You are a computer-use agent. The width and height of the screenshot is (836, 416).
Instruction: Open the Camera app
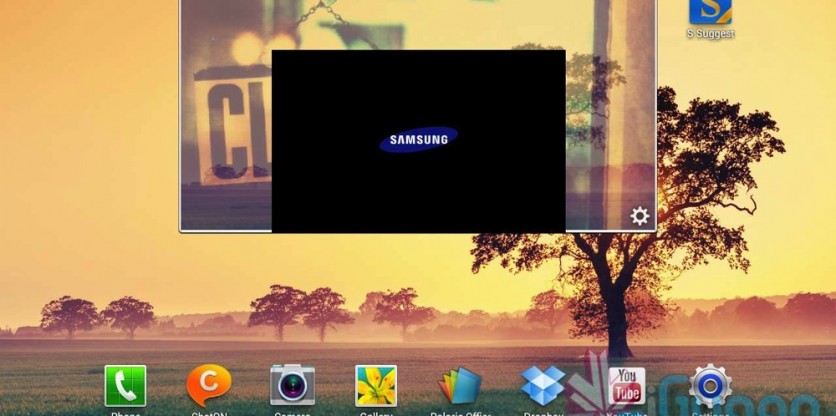[x=292, y=386]
